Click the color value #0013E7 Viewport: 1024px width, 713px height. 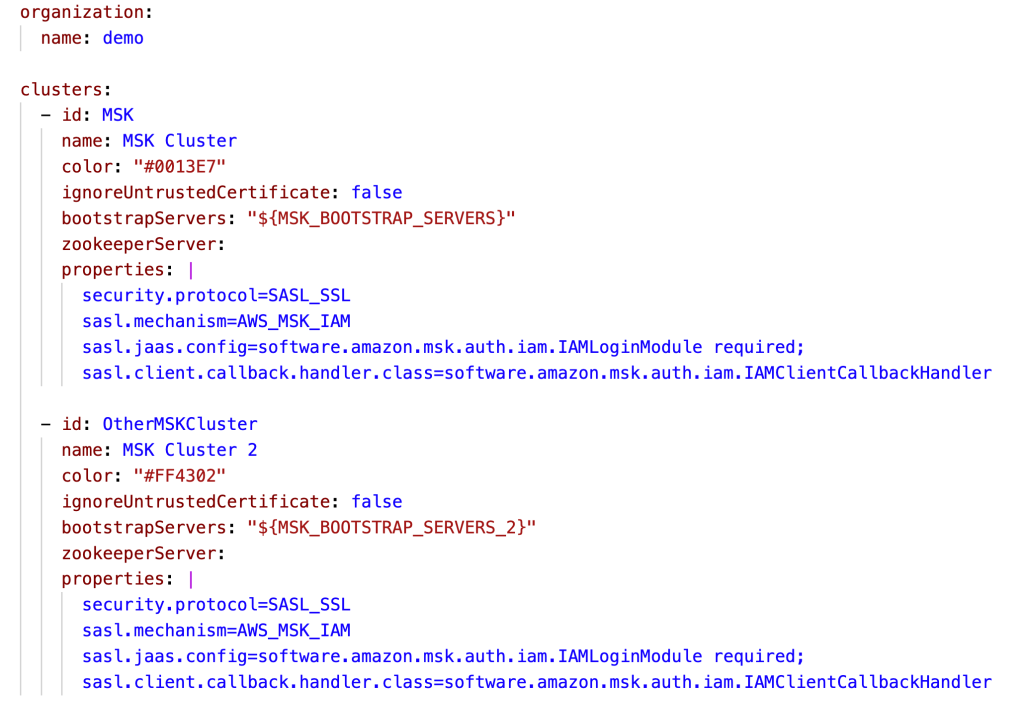(180, 166)
